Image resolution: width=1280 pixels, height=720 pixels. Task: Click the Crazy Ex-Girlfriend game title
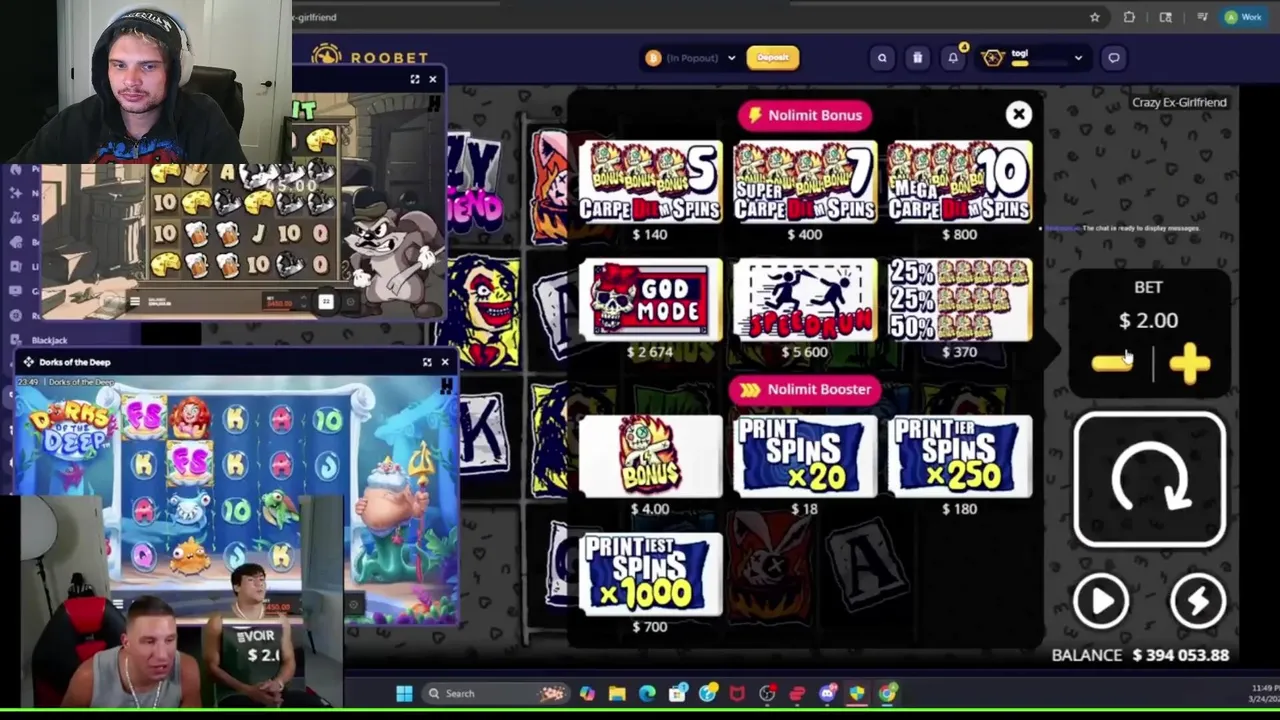[1179, 102]
